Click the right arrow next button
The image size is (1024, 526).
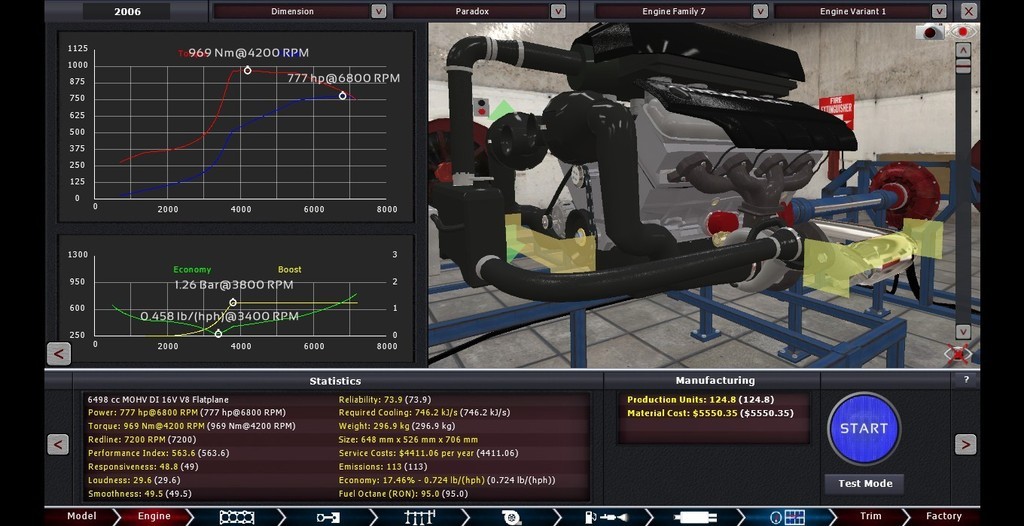pyautogui.click(x=965, y=444)
